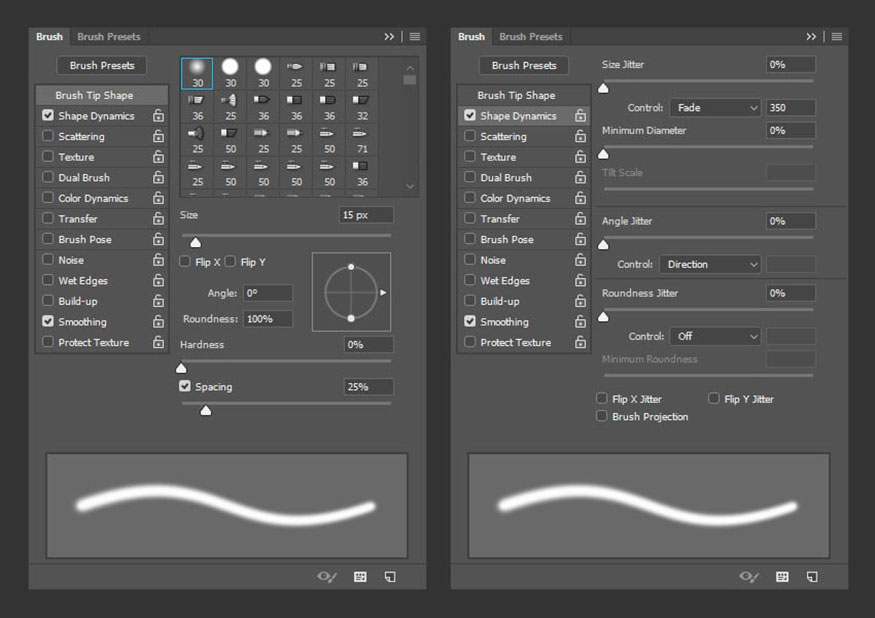The image size is (875, 618).
Task: Collapse left panel with double-arrow icon
Action: click(389, 37)
